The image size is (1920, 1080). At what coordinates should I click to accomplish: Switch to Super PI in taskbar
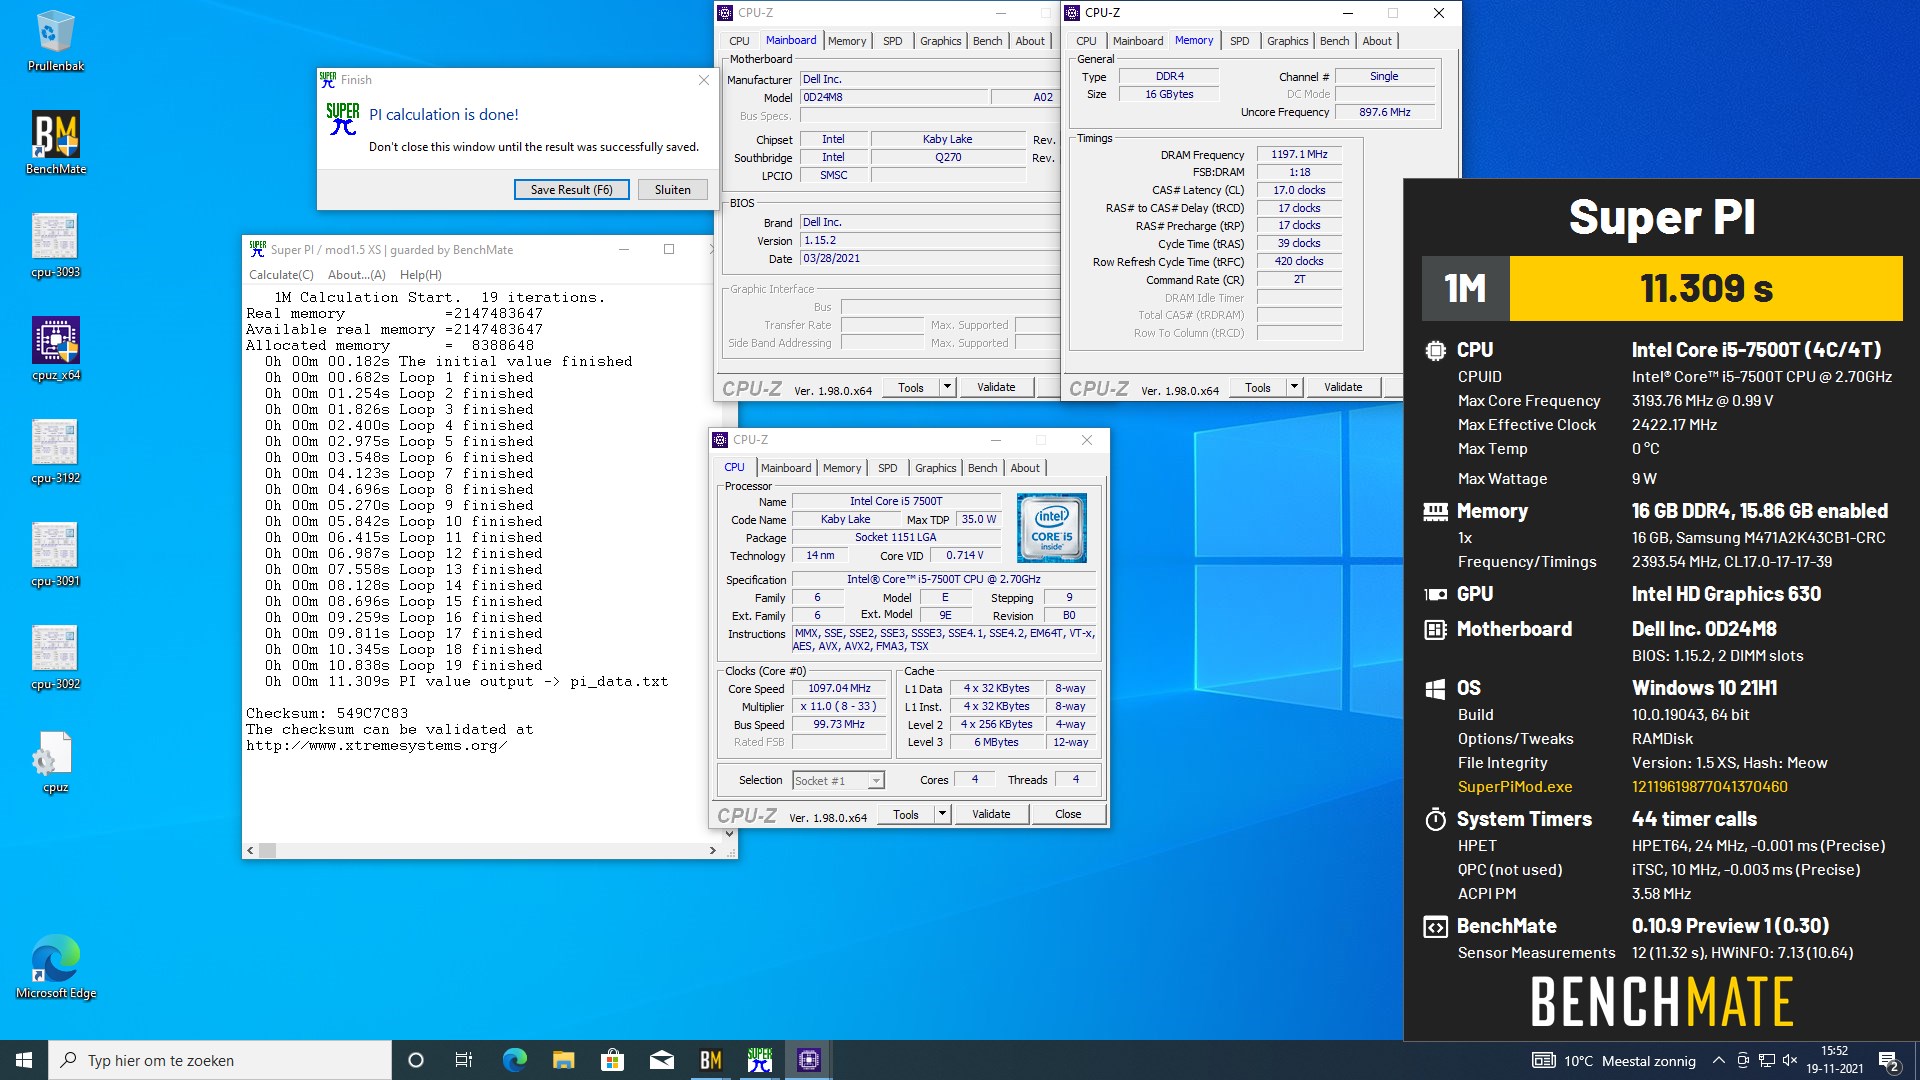(x=759, y=1060)
